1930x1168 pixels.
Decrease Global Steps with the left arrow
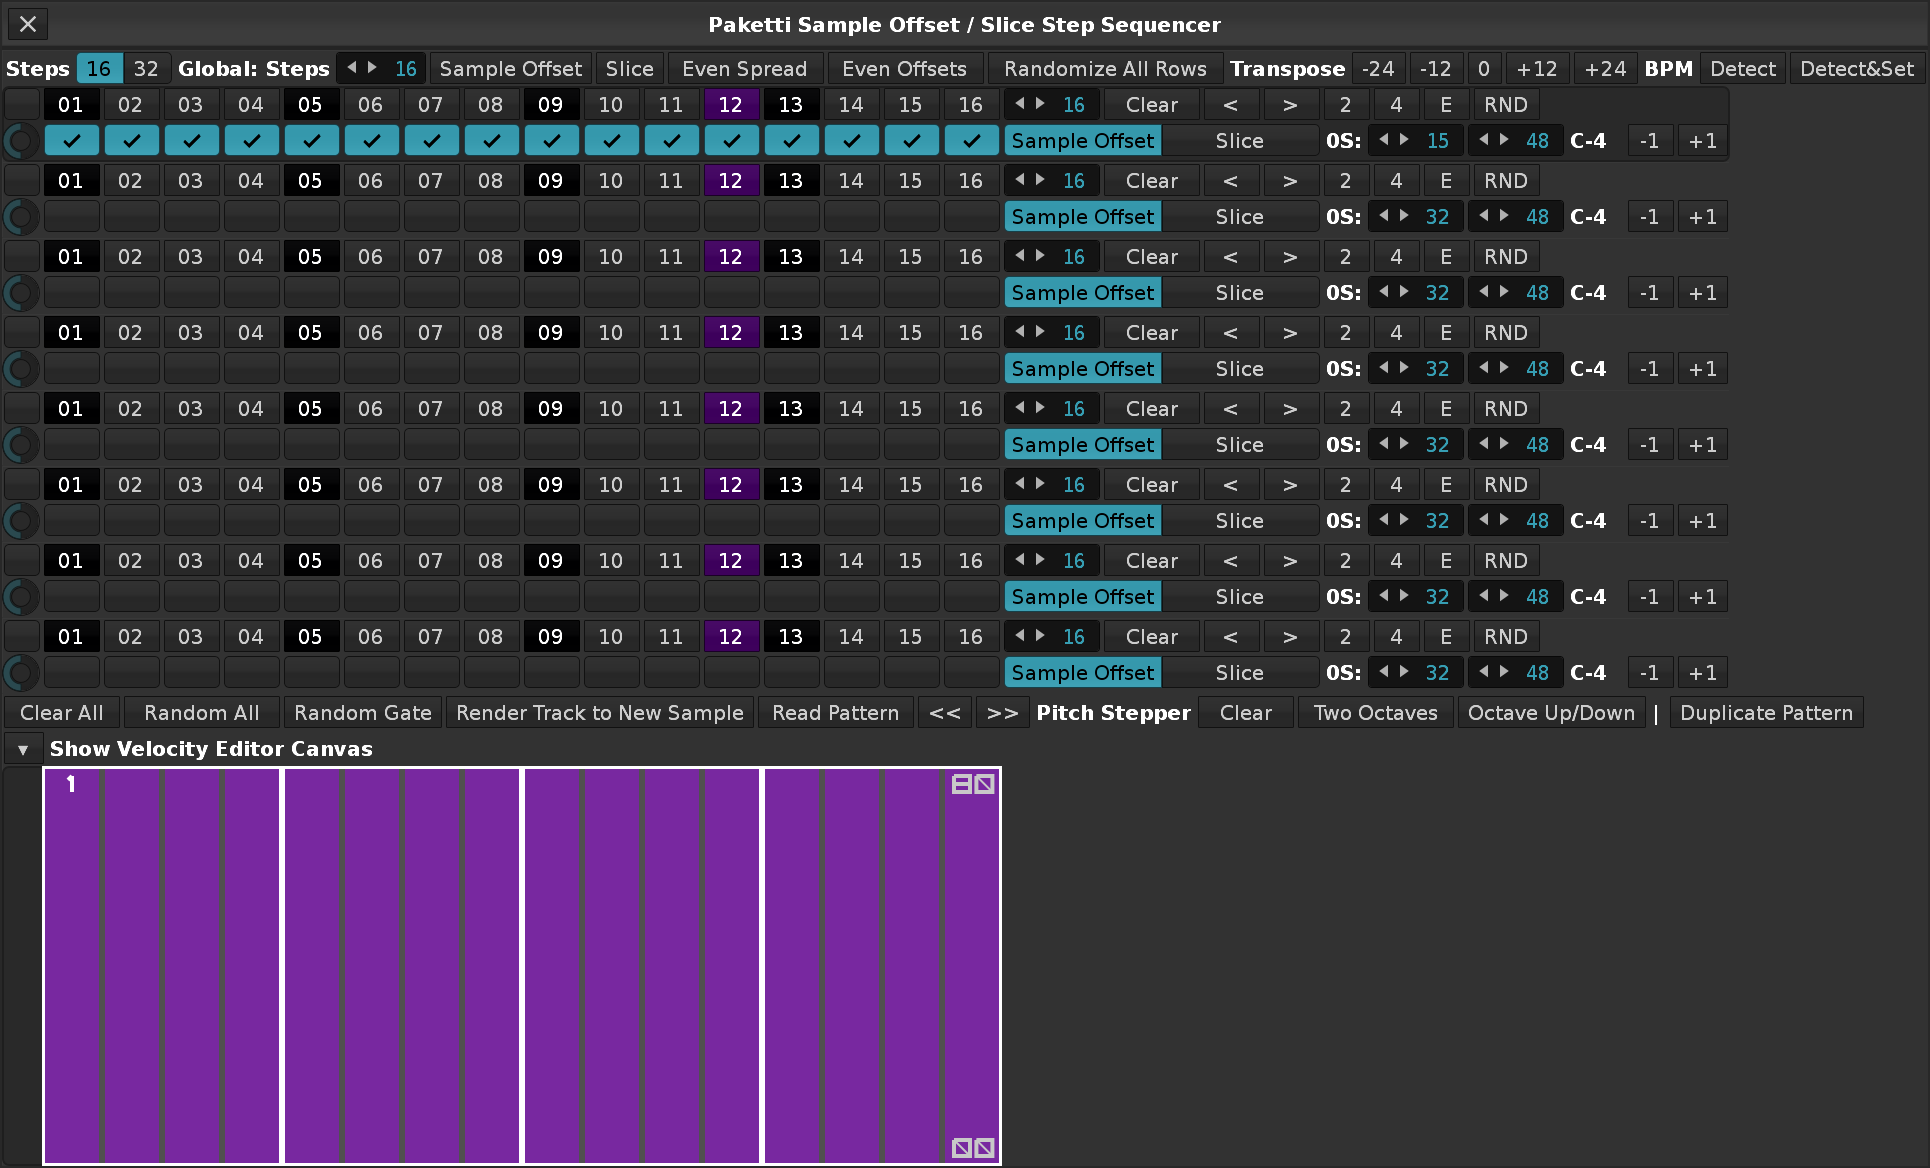(351, 68)
